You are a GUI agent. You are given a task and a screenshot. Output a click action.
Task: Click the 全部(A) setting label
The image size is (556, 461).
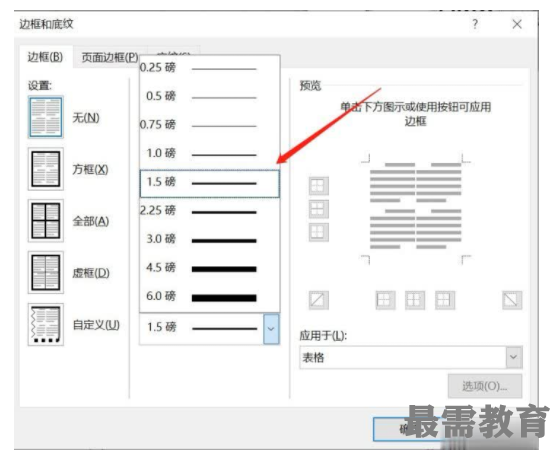(91, 221)
